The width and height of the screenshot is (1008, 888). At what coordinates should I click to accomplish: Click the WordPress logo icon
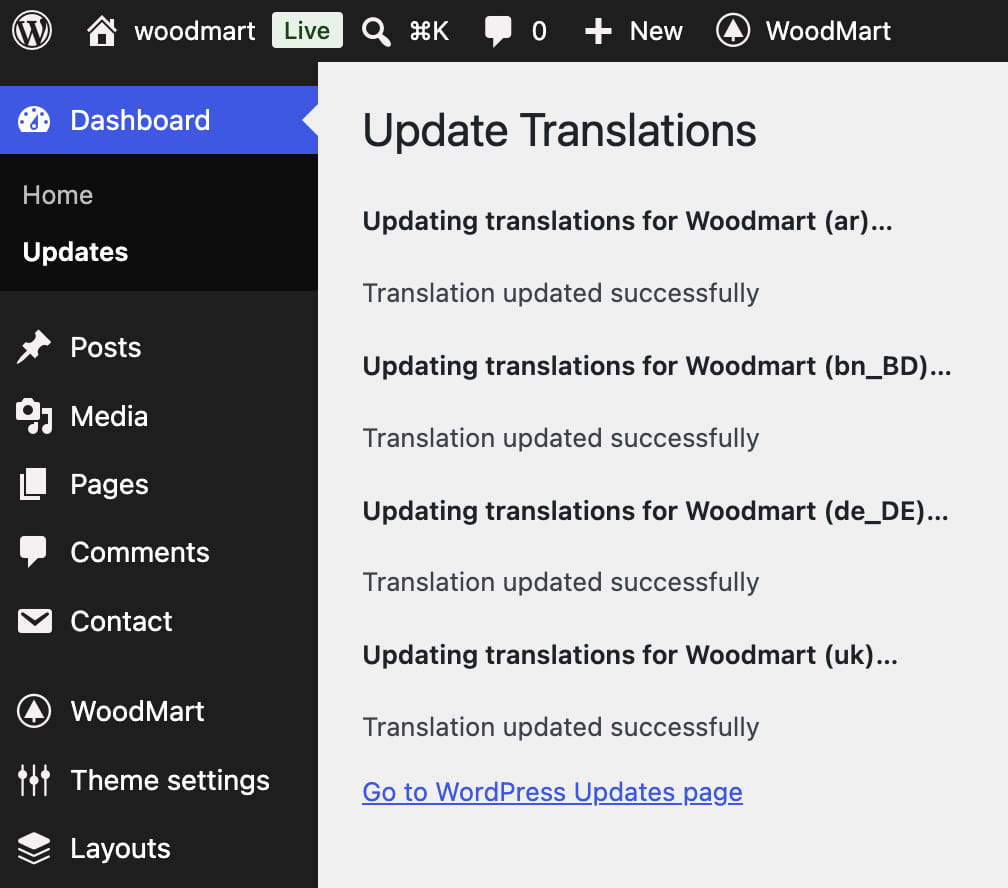coord(32,30)
